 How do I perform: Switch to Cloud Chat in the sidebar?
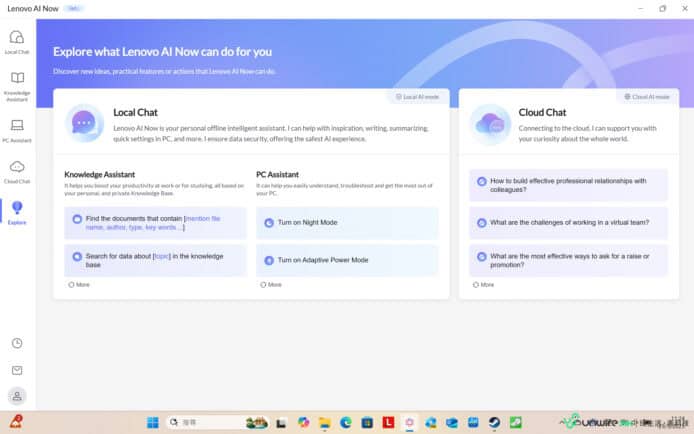point(17,172)
